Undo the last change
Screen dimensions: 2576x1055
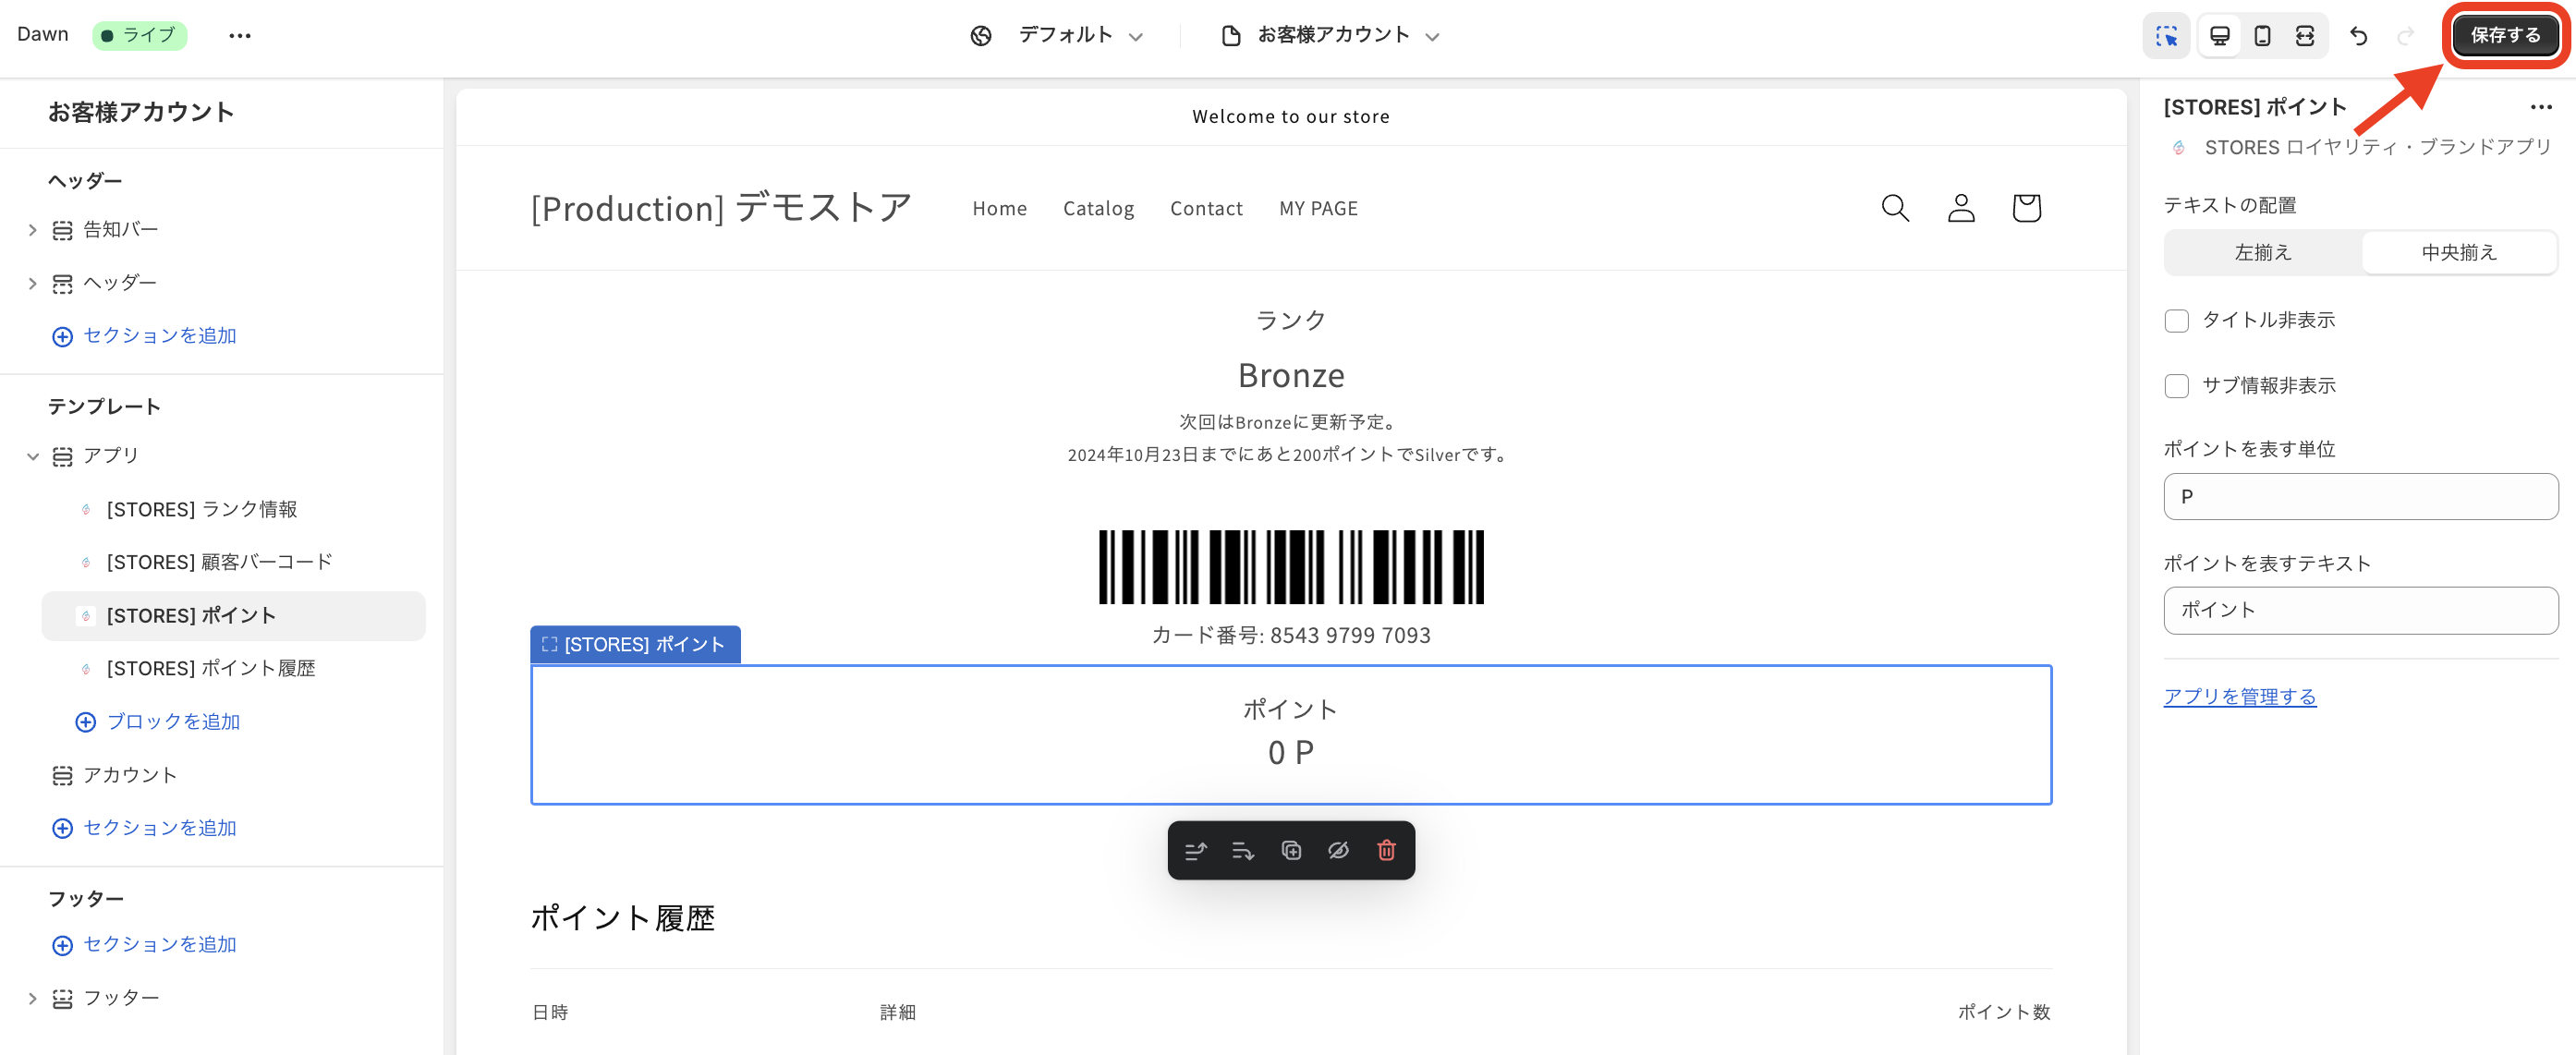click(2360, 35)
